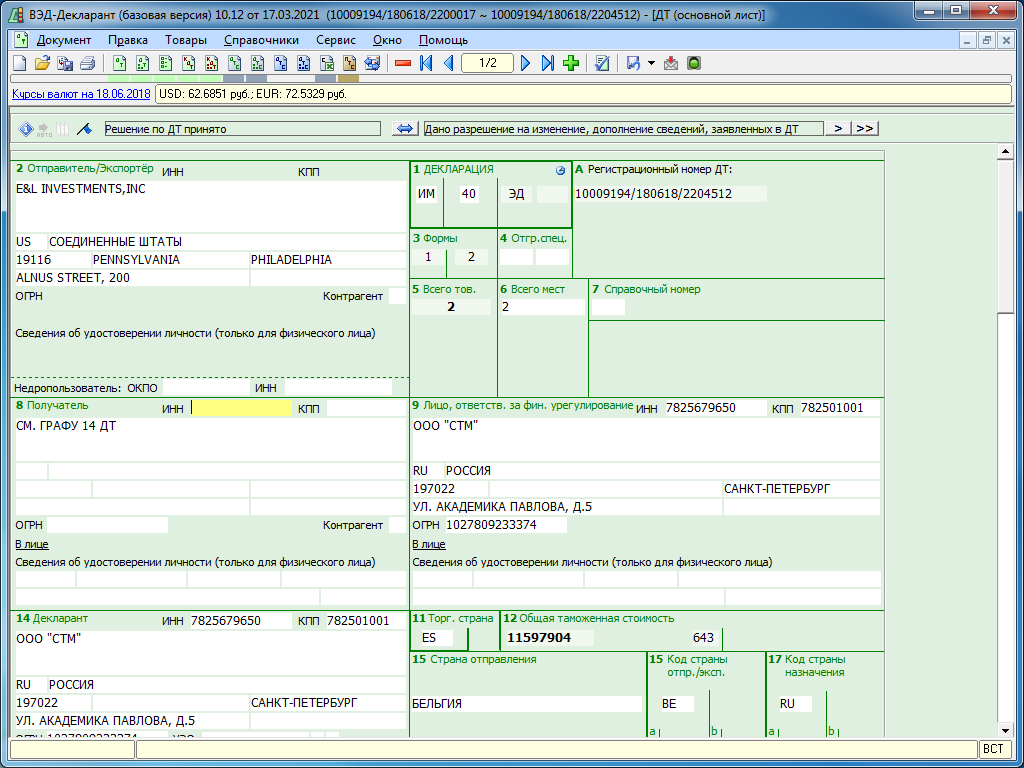Go to next sheet arrow
The width and height of the screenshot is (1024, 768).
[x=526, y=63]
